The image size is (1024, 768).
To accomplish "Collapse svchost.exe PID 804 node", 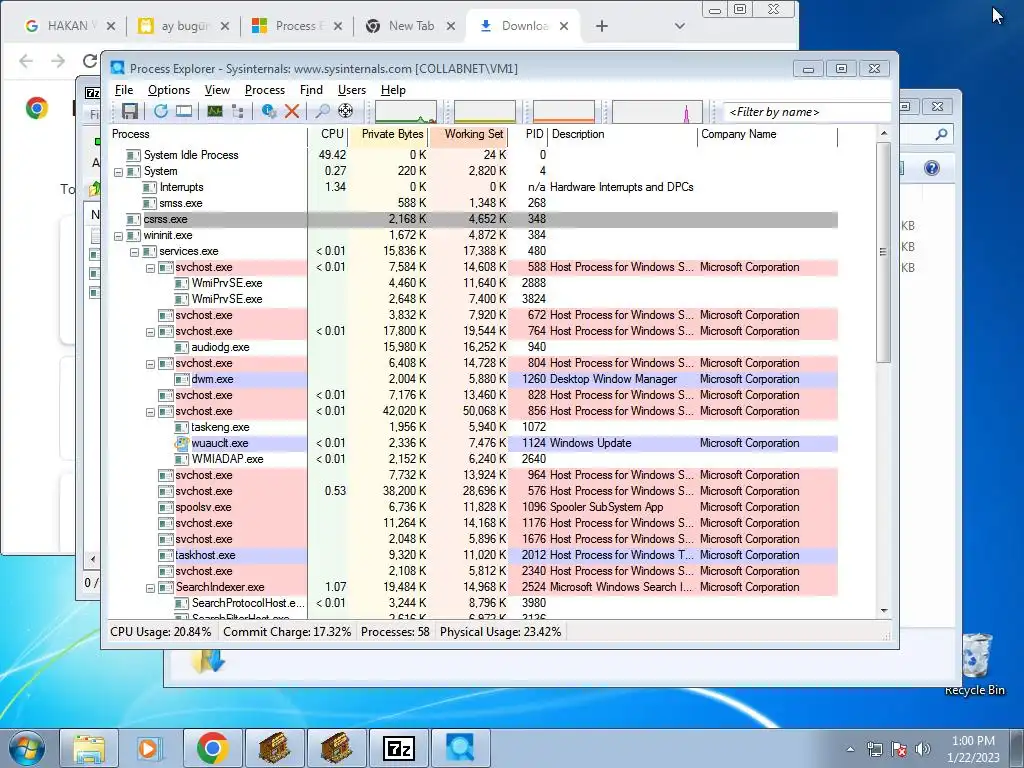I will tap(150, 364).
